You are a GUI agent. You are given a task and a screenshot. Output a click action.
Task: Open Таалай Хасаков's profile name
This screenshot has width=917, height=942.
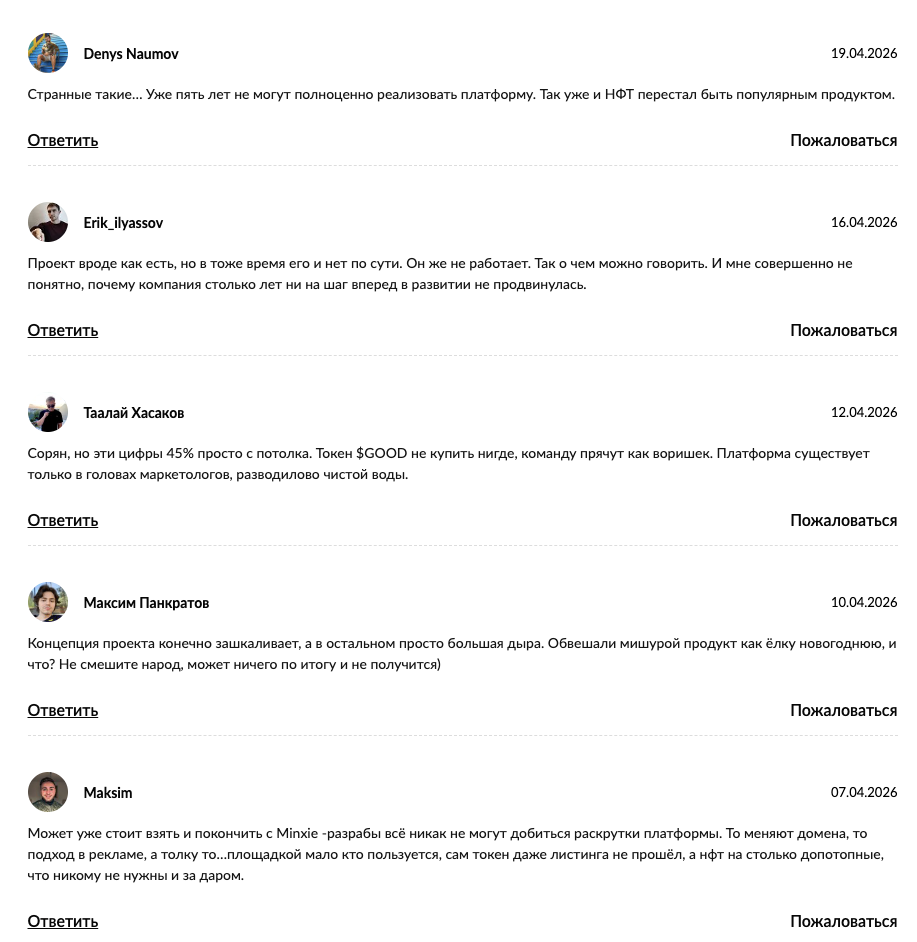click(x=135, y=413)
